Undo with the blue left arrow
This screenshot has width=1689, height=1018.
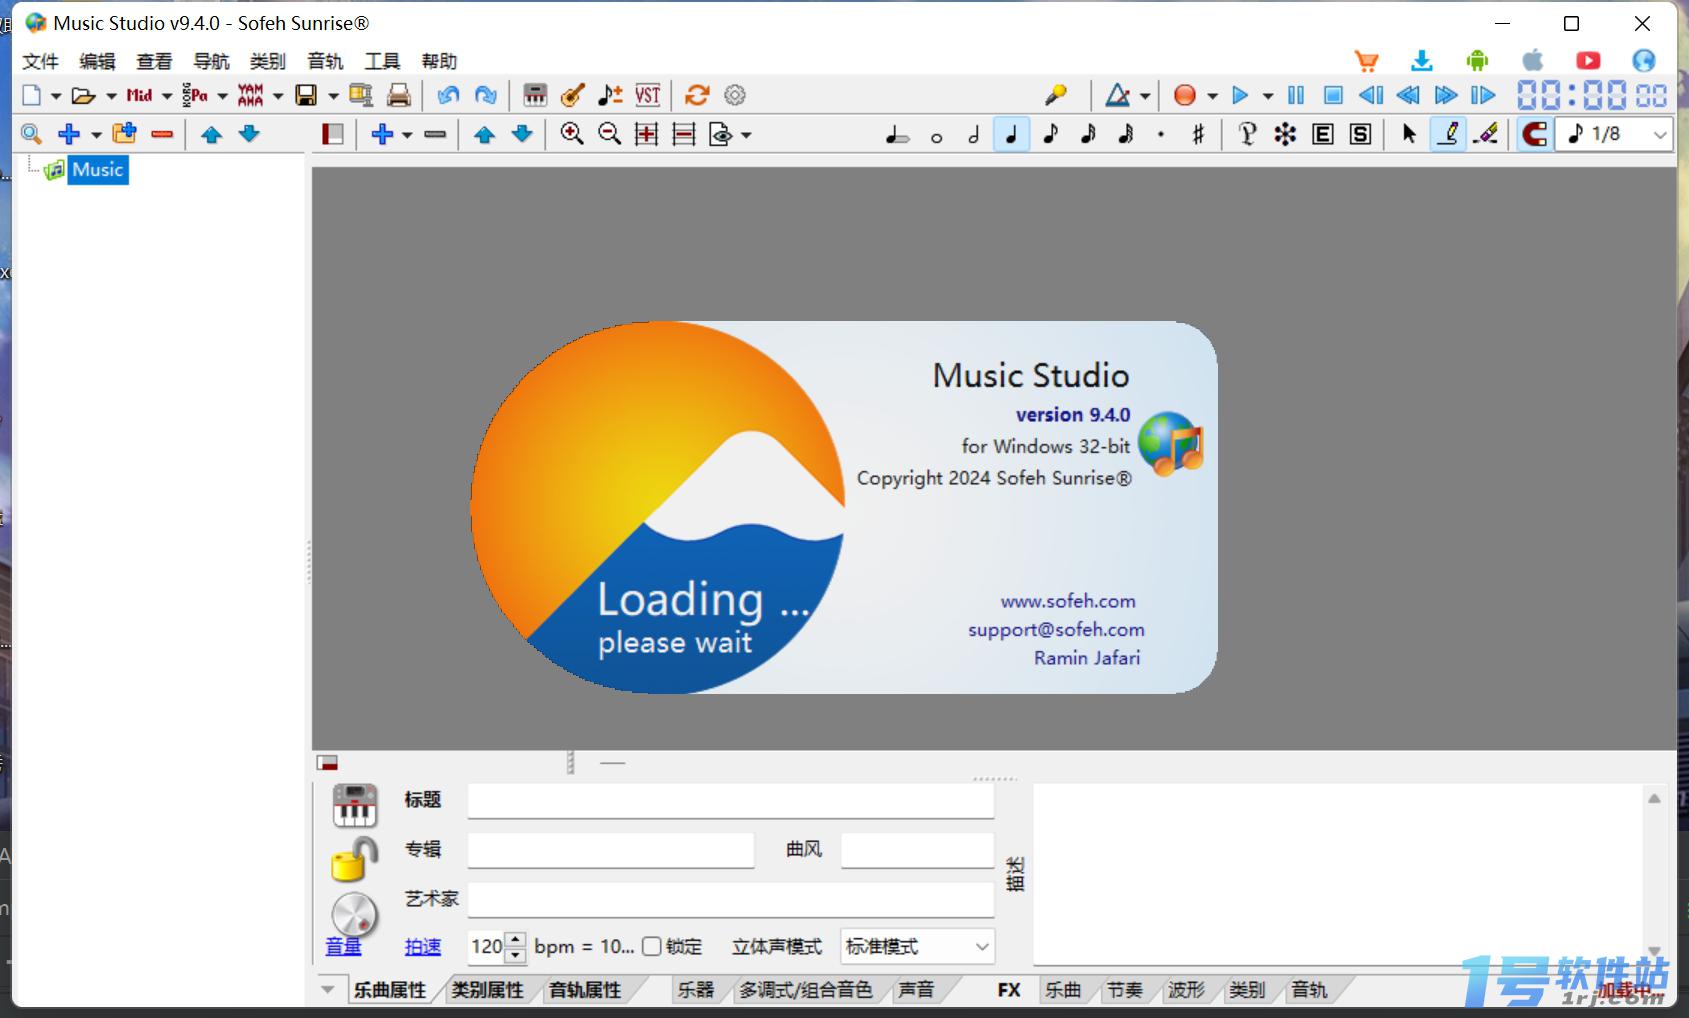(x=448, y=95)
